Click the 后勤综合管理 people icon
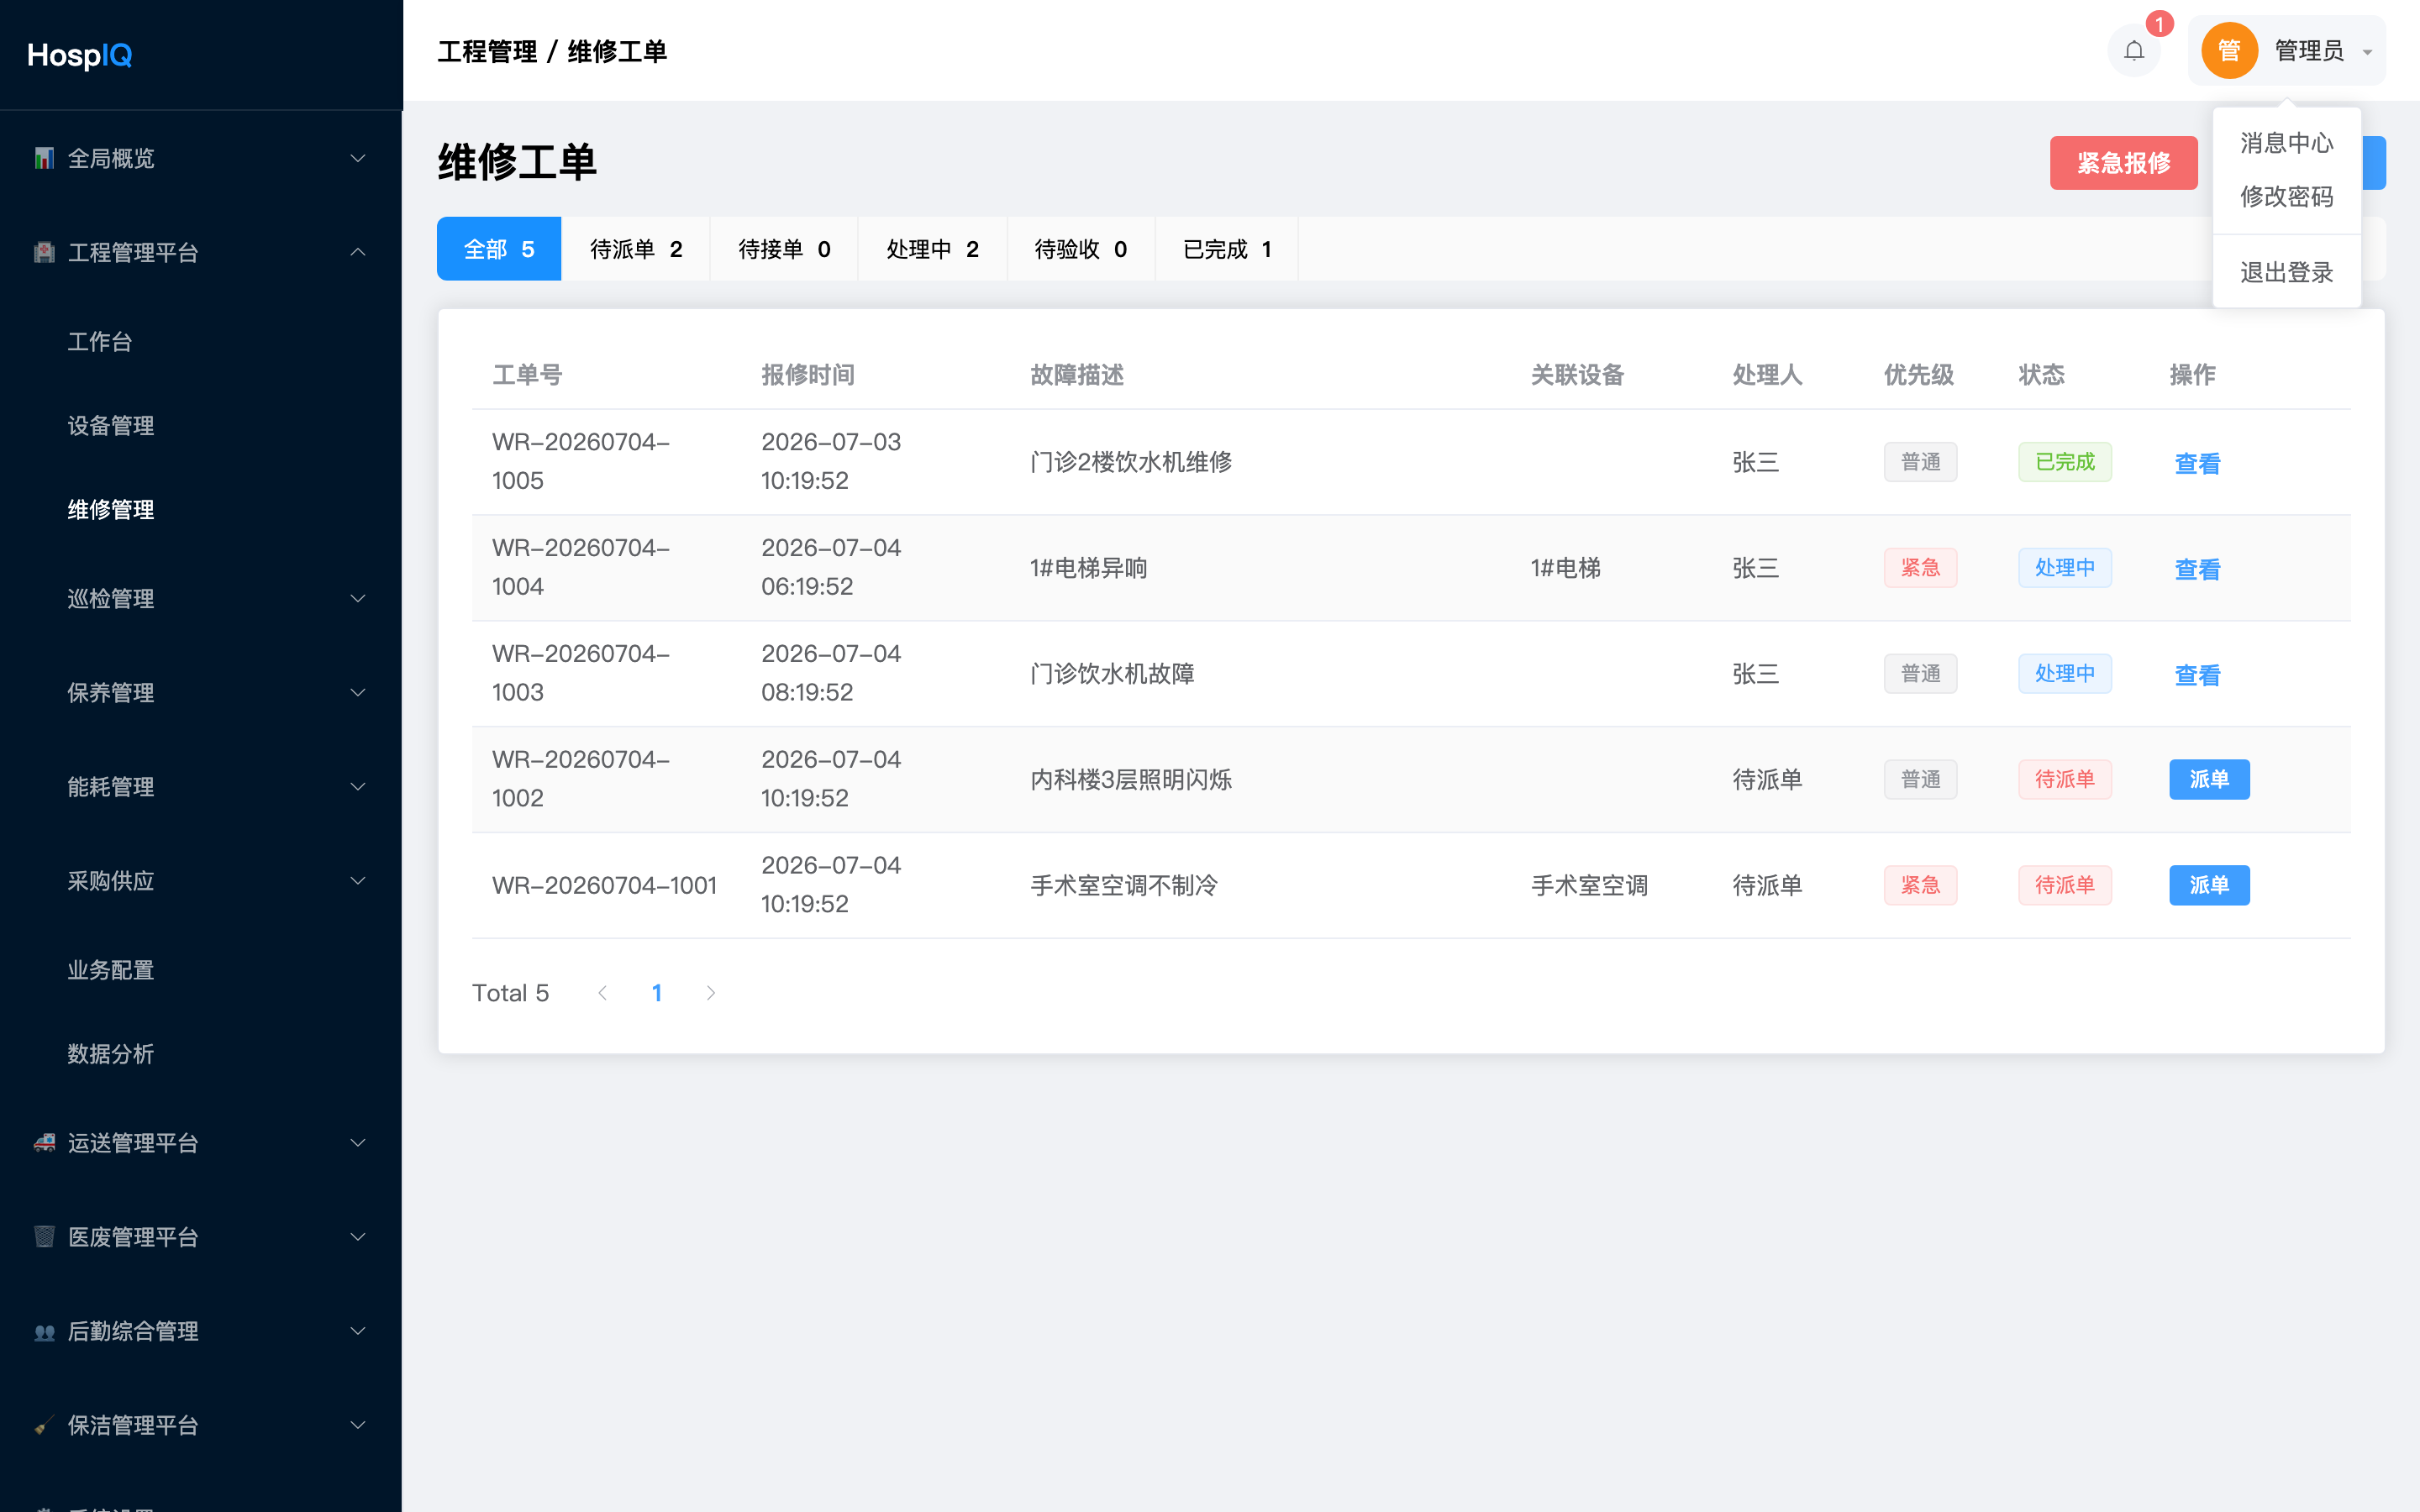Viewport: 2420px width, 1512px height. (x=44, y=1331)
